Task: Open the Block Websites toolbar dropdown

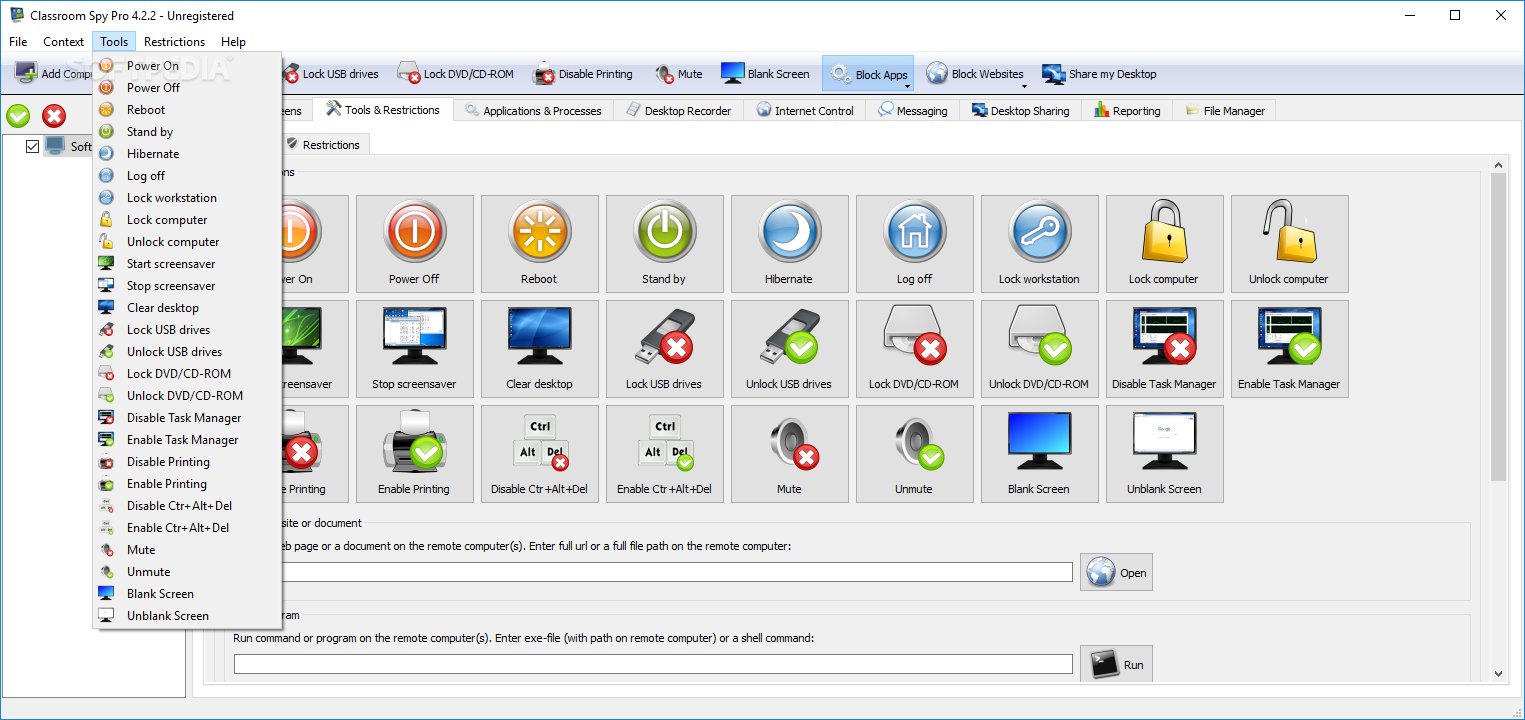Action: click(1024, 86)
